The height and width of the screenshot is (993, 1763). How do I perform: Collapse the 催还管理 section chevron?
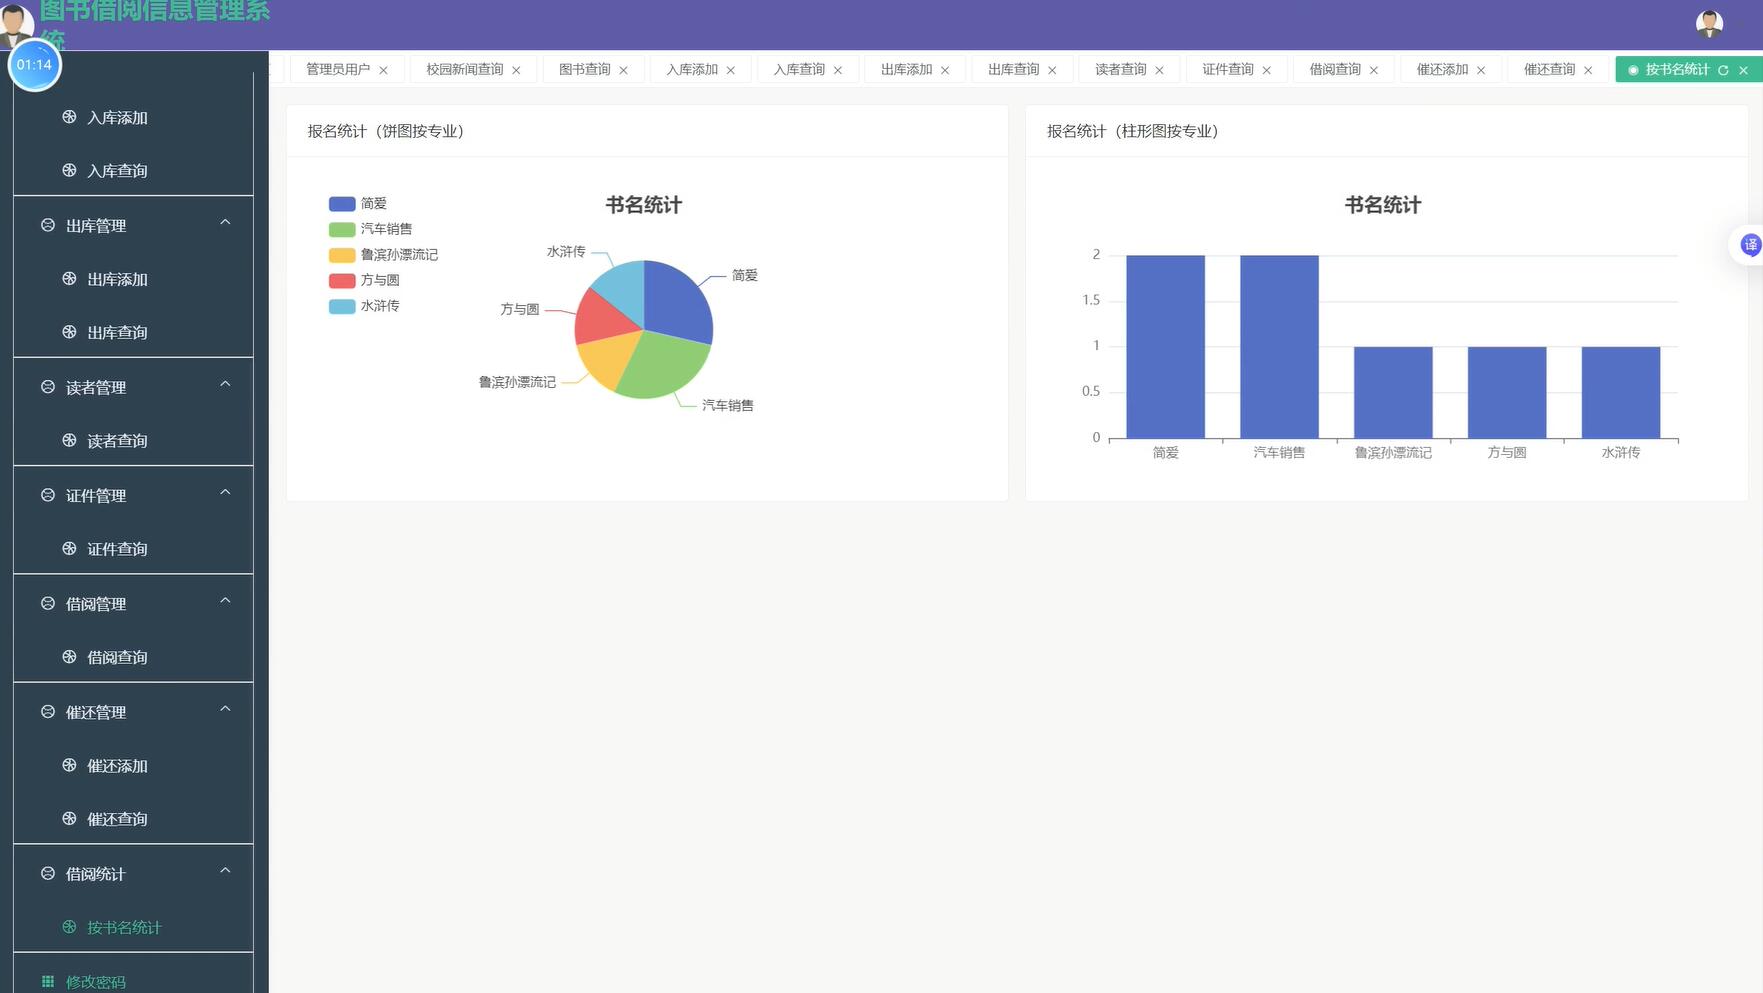(225, 709)
